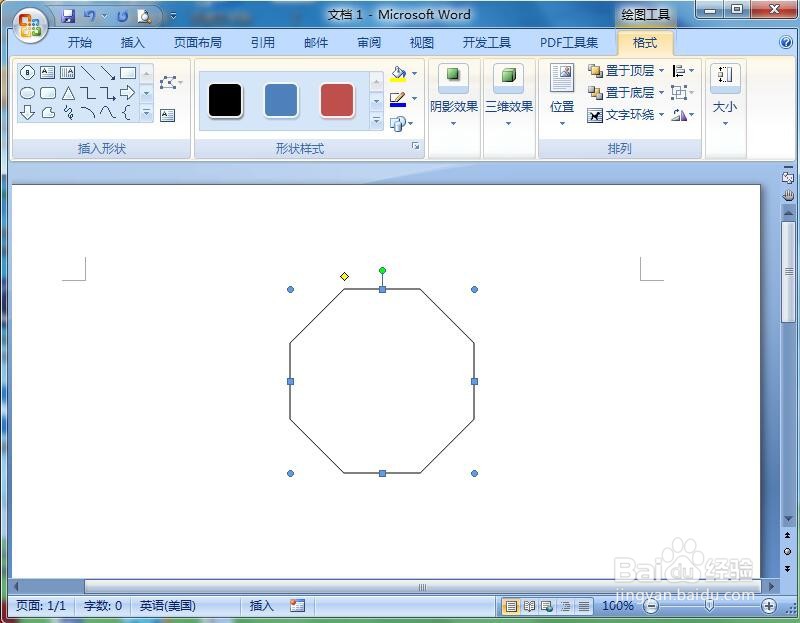Select the elbow arrow connector shape
800x623 pixels.
pos(108,93)
